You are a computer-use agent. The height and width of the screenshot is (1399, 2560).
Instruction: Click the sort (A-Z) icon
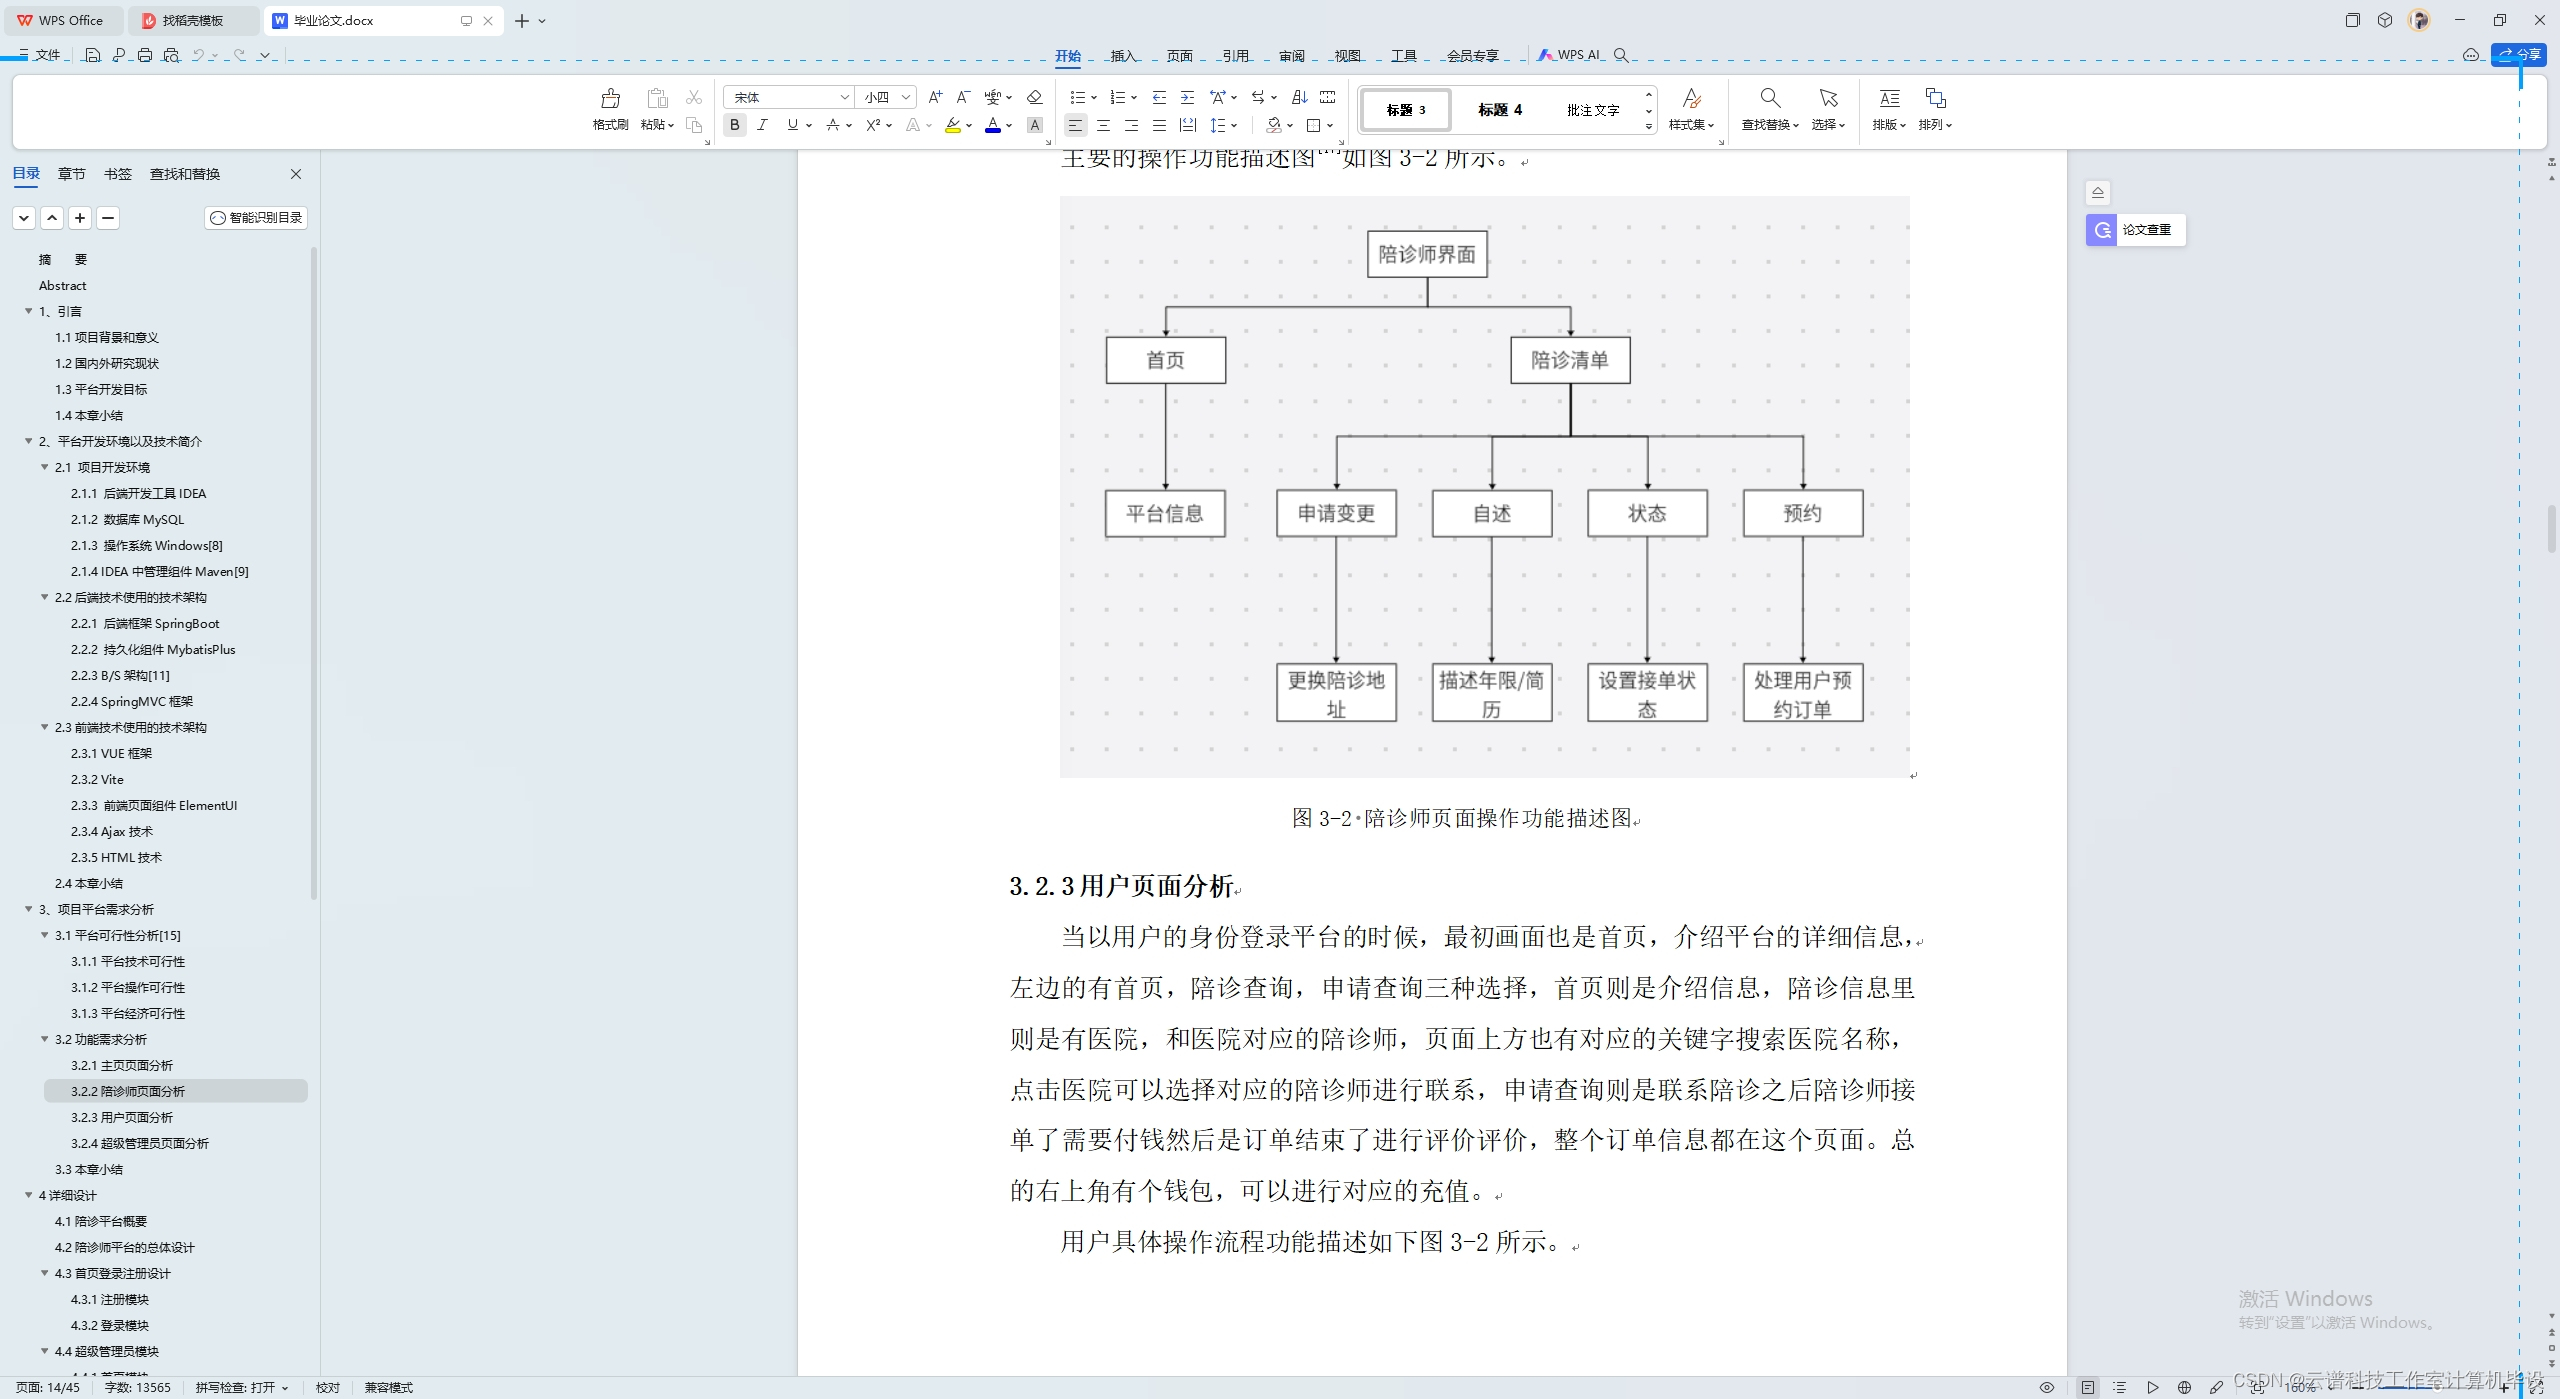[x=1299, y=97]
